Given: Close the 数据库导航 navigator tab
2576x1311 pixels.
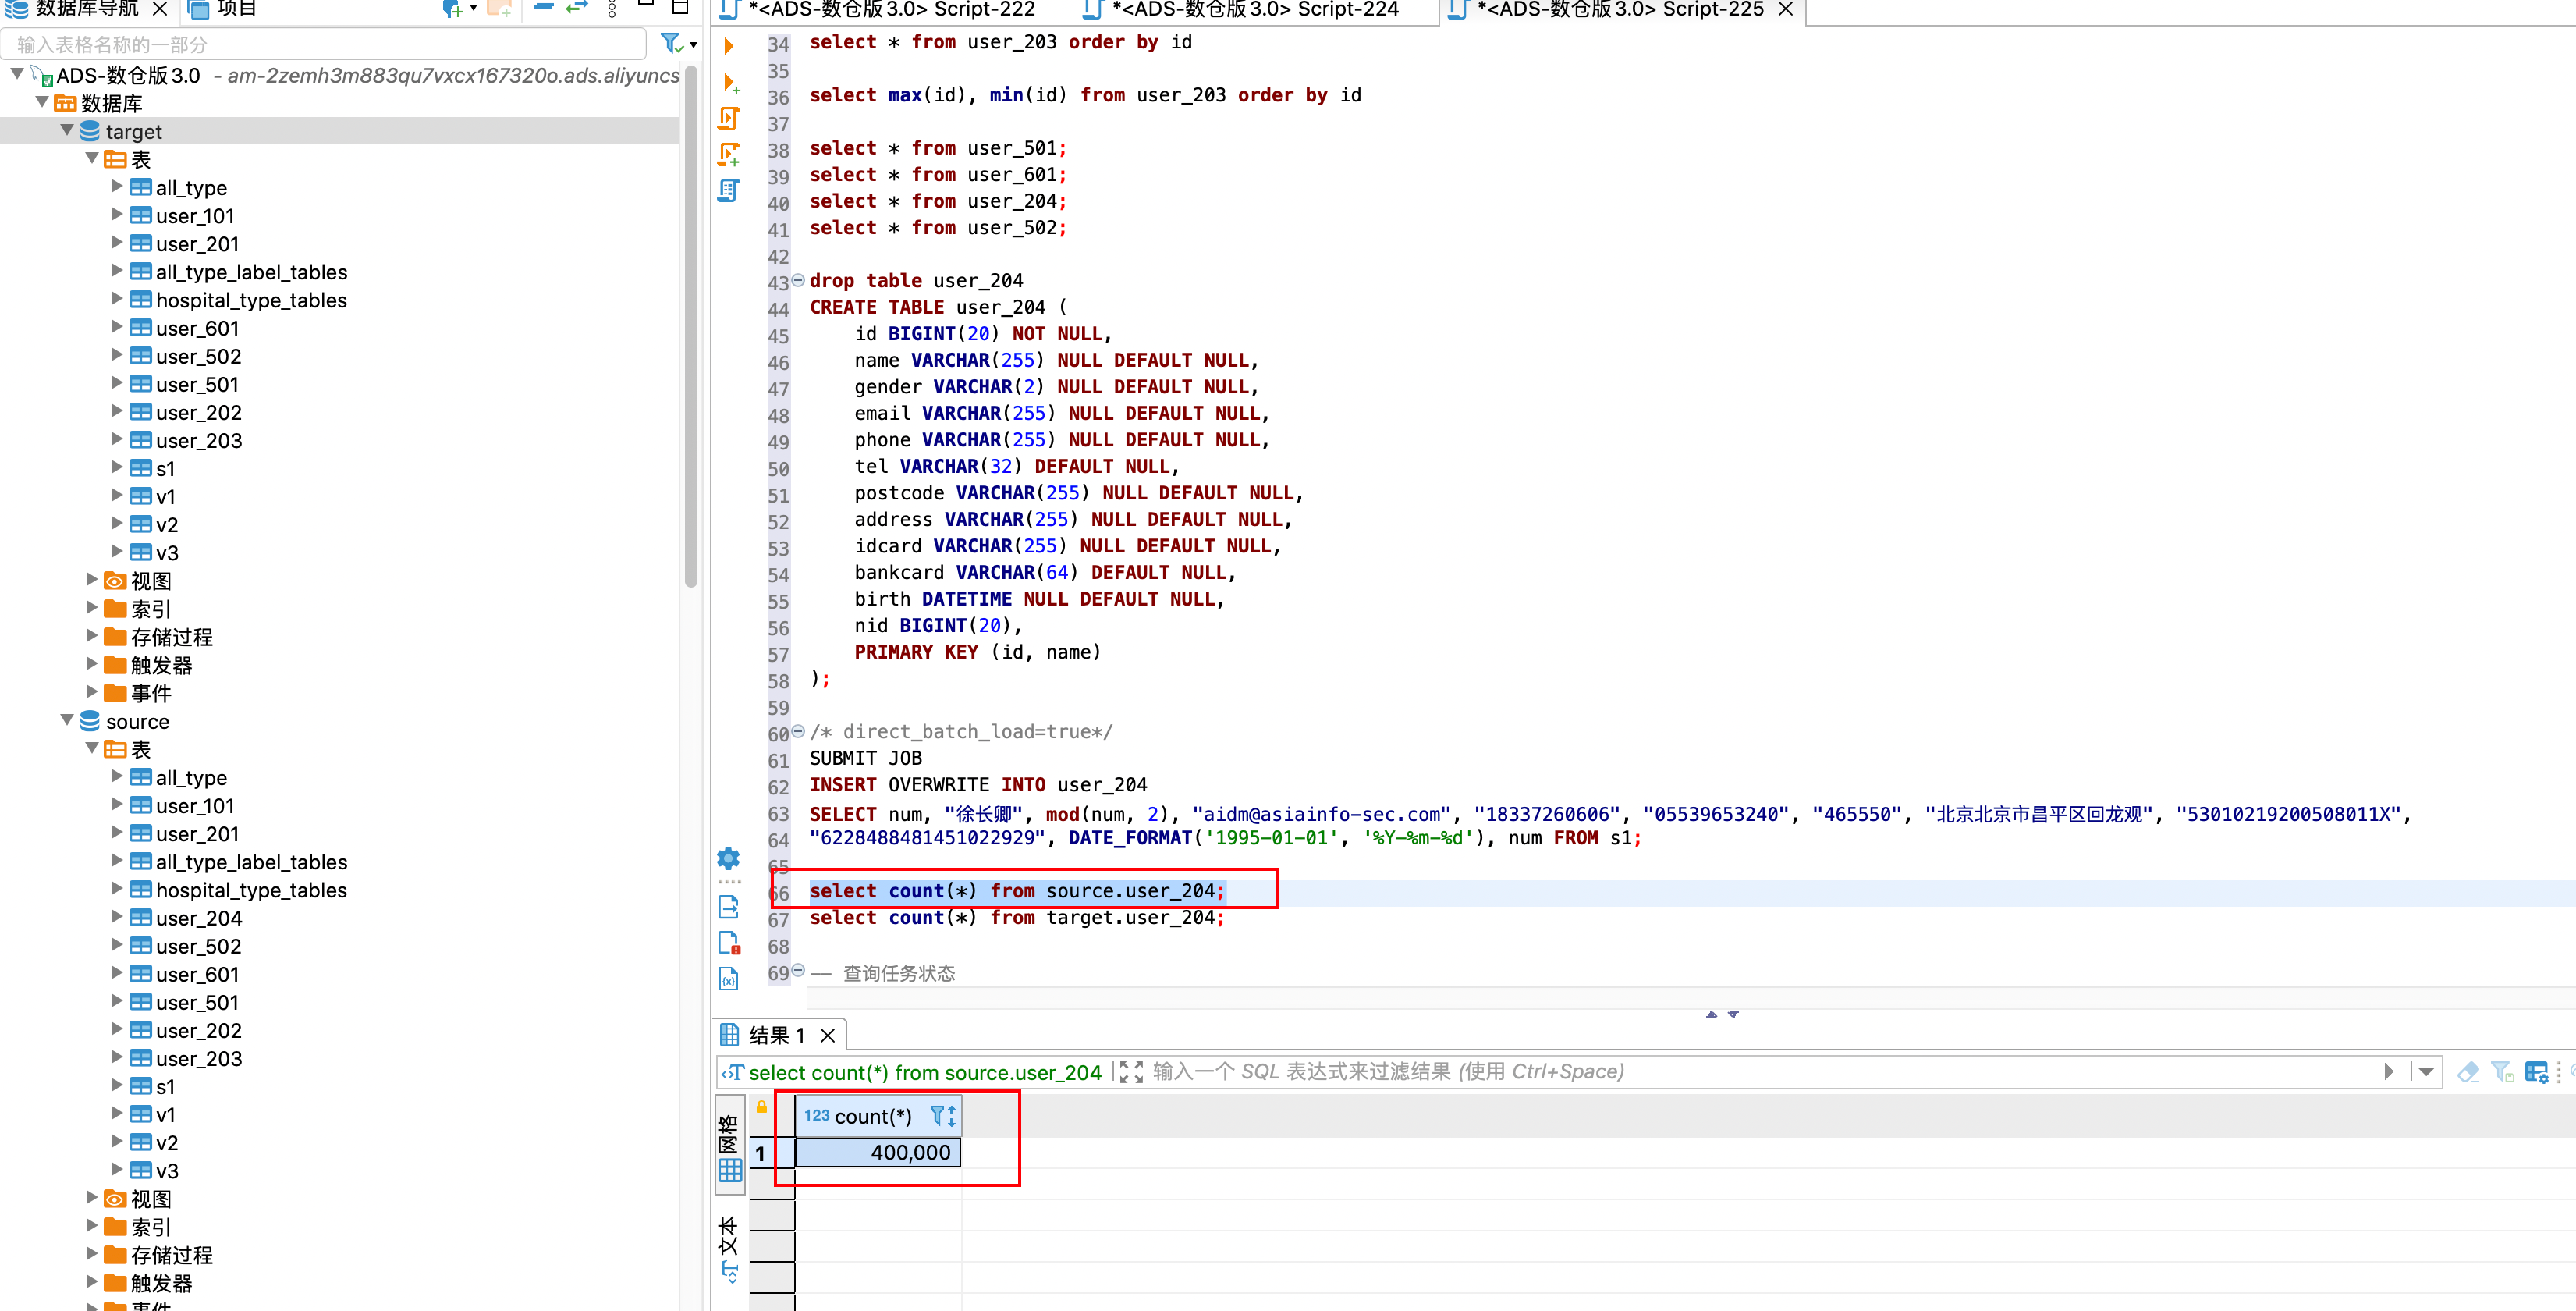Looking at the screenshot, I should tap(160, 9).
